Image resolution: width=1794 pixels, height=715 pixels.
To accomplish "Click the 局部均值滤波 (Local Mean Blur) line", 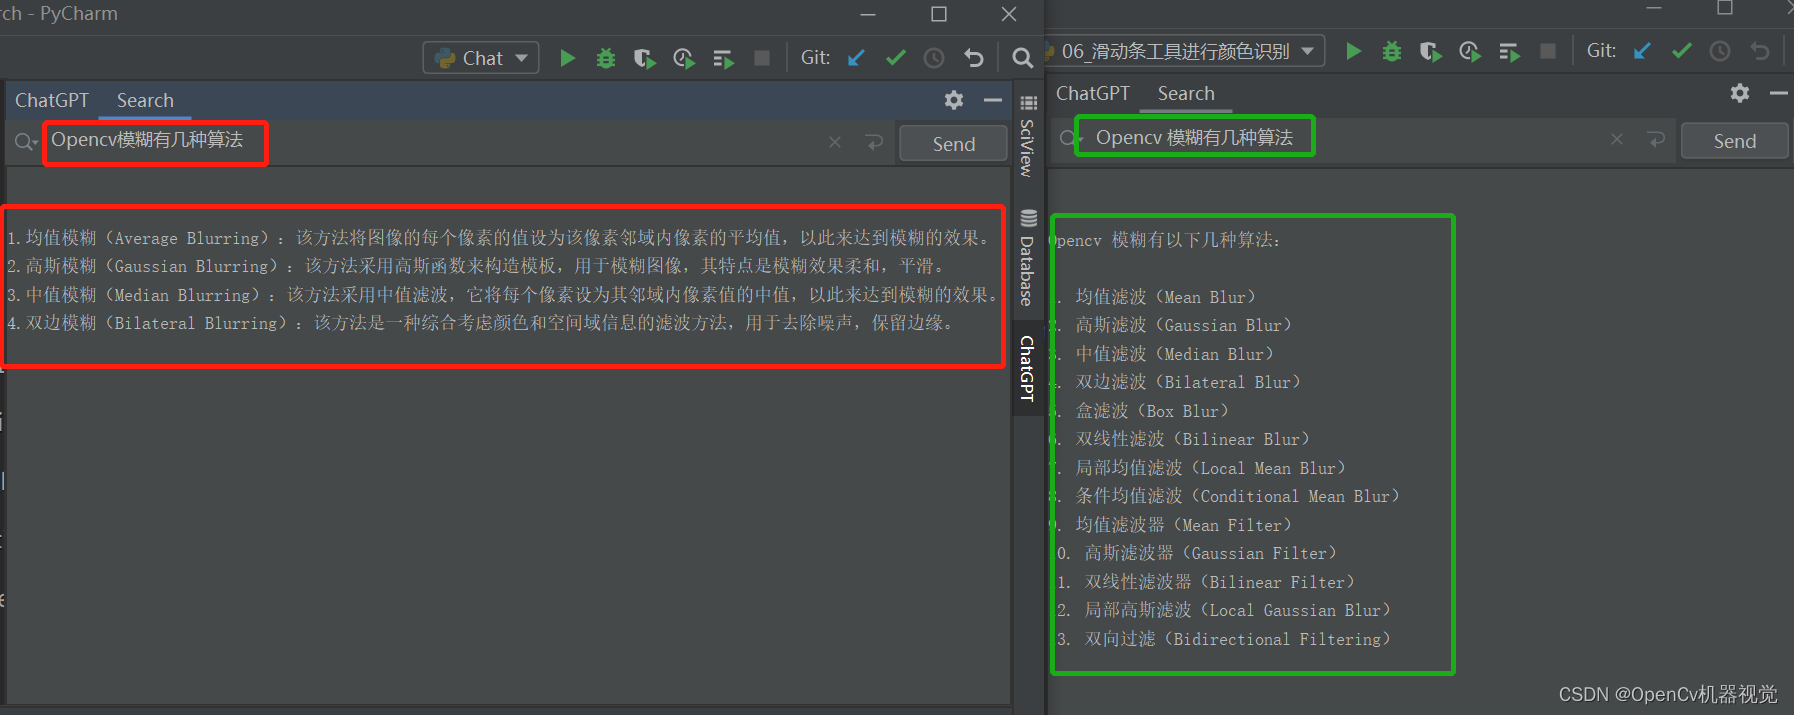I will (1202, 468).
